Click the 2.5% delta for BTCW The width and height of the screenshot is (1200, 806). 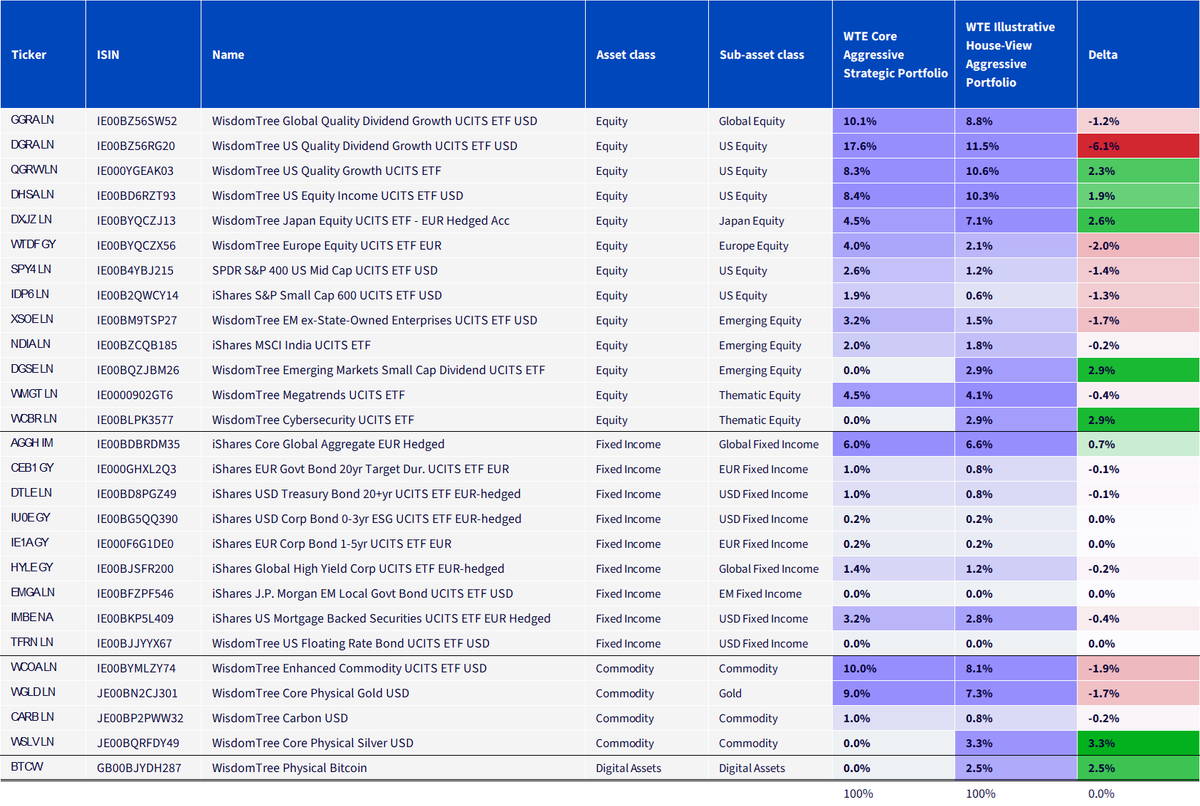pos(1138,768)
